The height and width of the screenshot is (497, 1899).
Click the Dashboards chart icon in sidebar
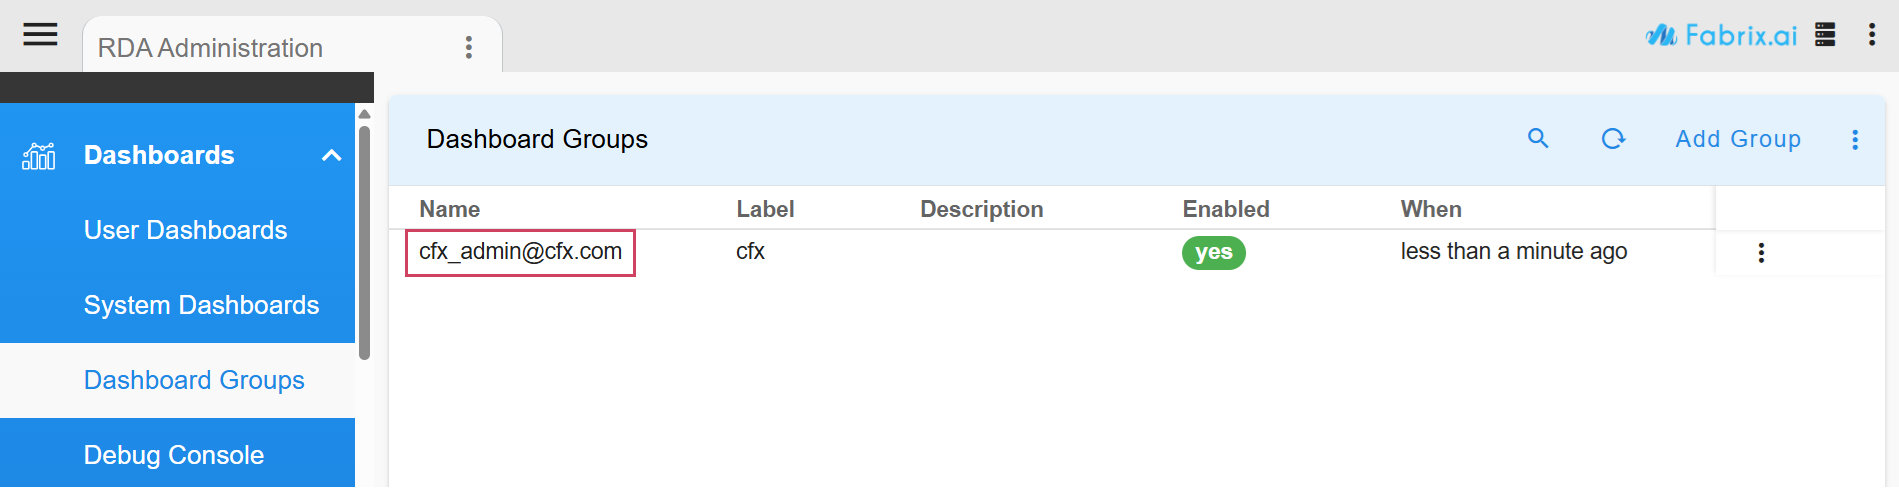coord(39,156)
